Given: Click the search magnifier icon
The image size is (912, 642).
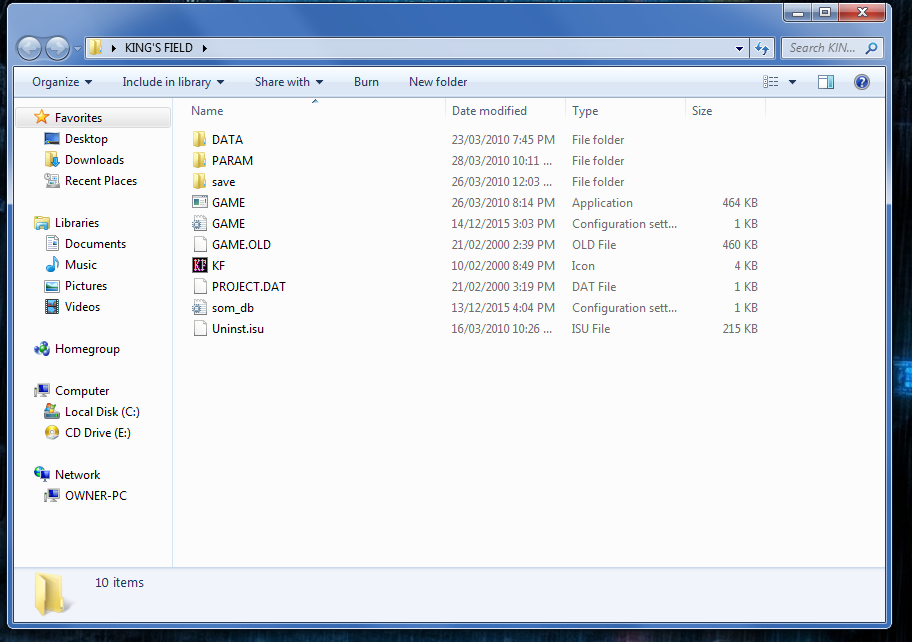Looking at the screenshot, I should point(871,48).
